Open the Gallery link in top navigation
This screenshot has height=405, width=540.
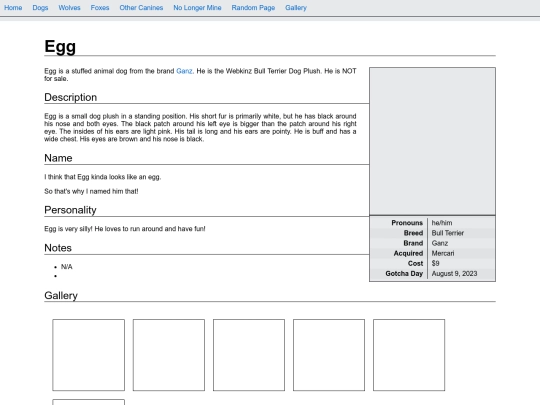coord(296,8)
